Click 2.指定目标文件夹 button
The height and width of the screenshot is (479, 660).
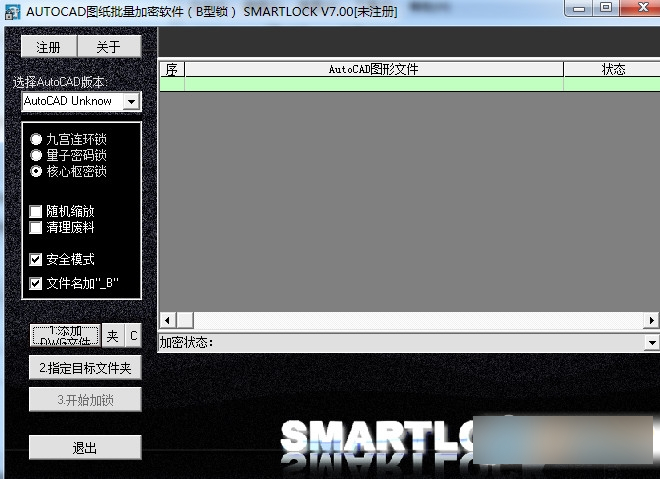(x=85, y=368)
